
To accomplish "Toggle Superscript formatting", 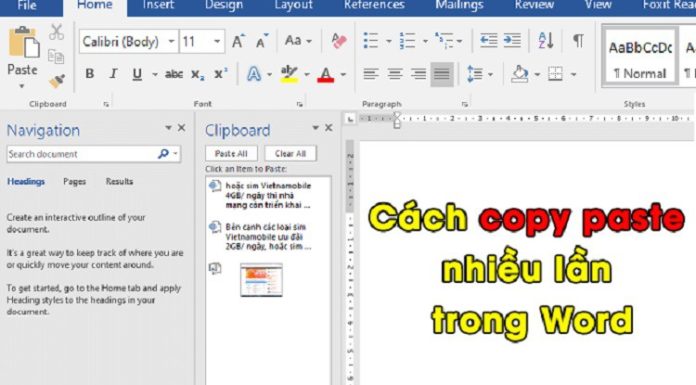I will (x=221, y=74).
